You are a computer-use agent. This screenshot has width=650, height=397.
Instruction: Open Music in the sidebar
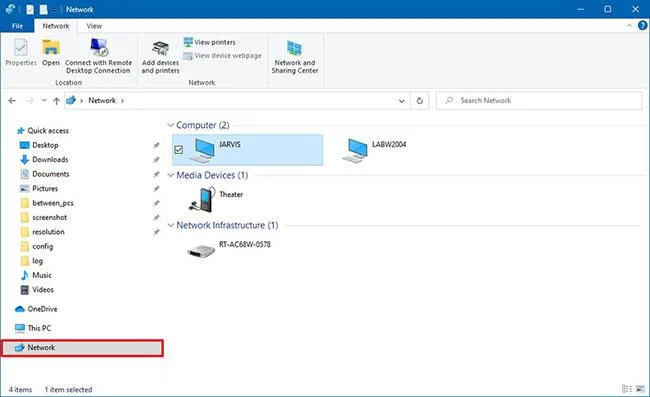click(x=36, y=275)
